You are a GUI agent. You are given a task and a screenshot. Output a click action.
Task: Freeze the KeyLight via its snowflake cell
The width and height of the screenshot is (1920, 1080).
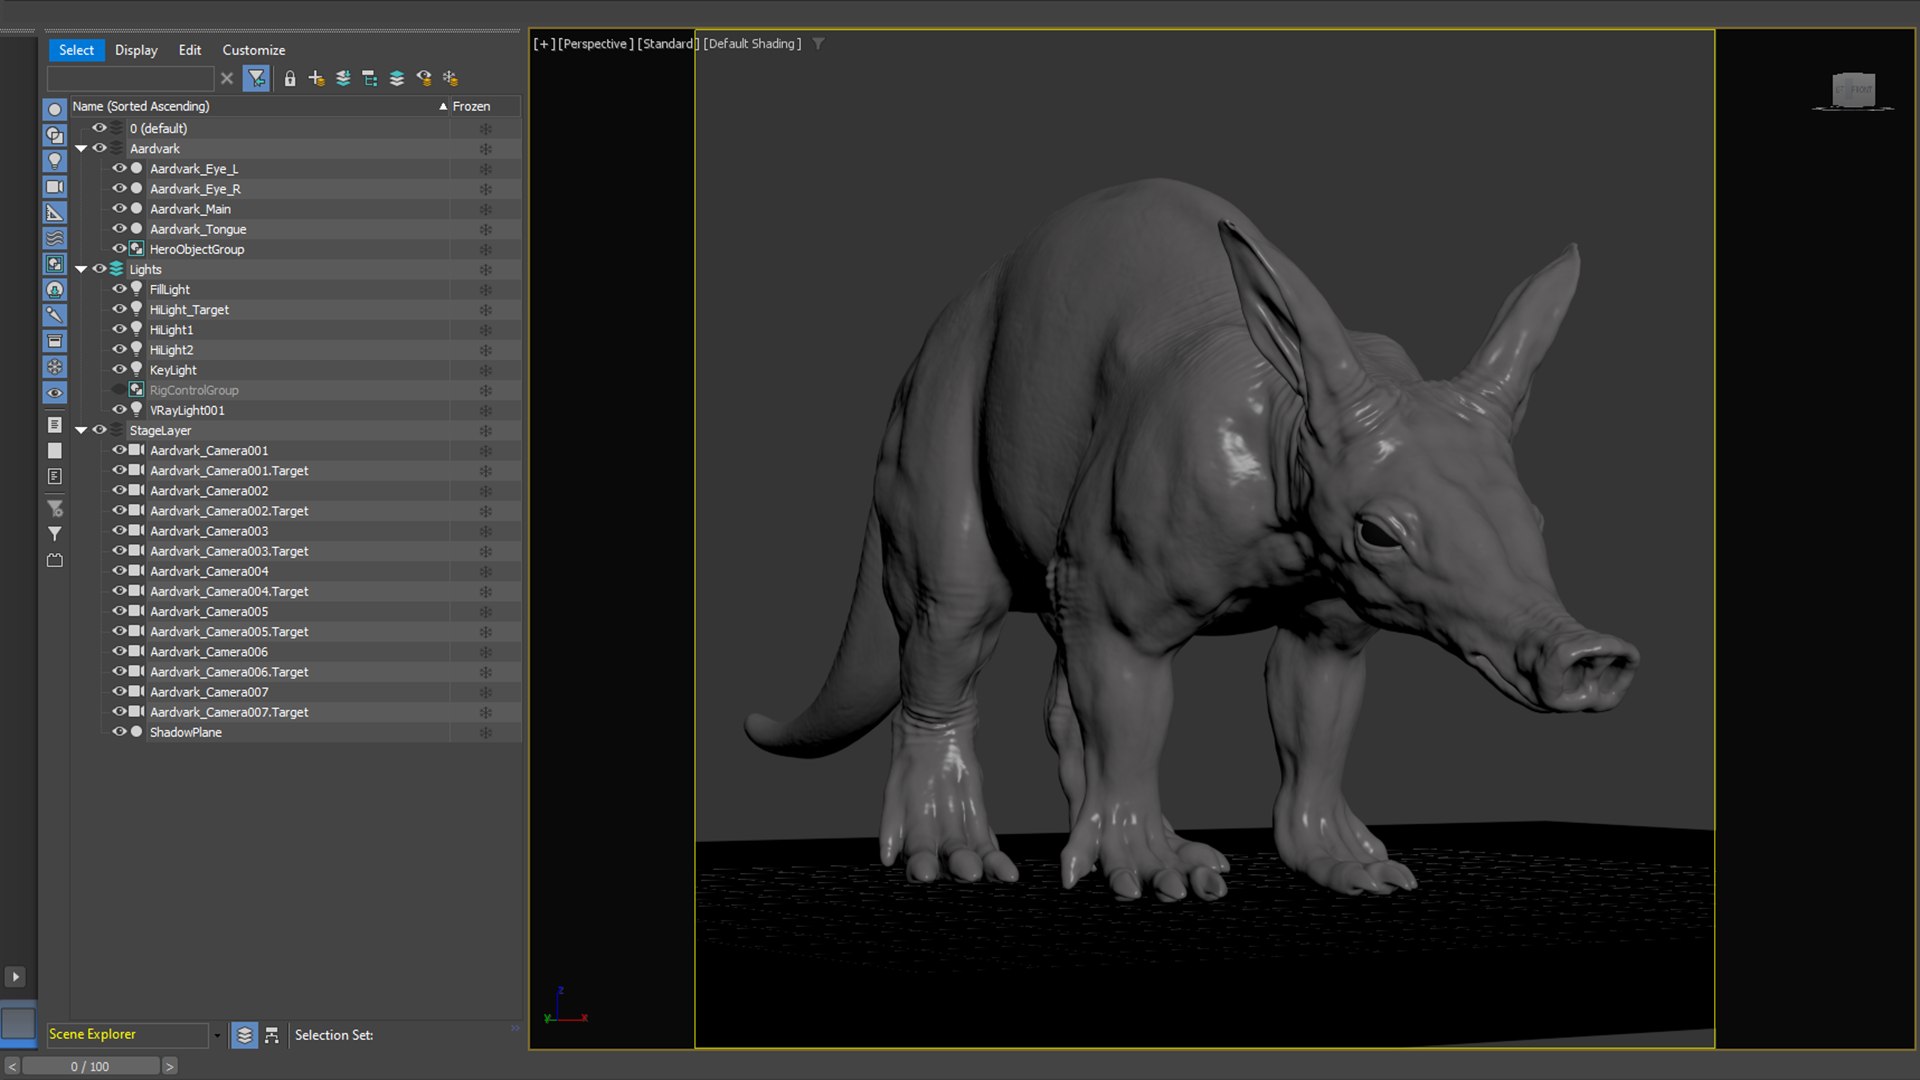pos(485,370)
